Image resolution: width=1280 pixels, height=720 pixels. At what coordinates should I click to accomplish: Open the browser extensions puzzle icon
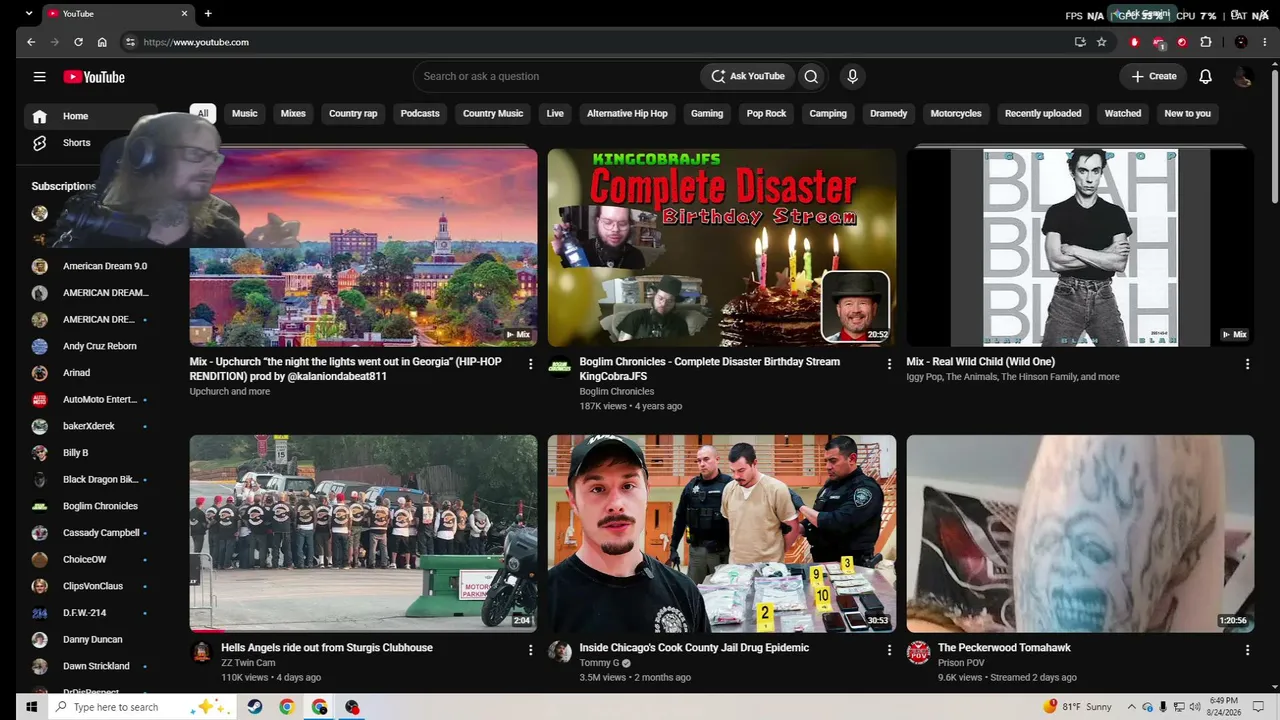1206,42
